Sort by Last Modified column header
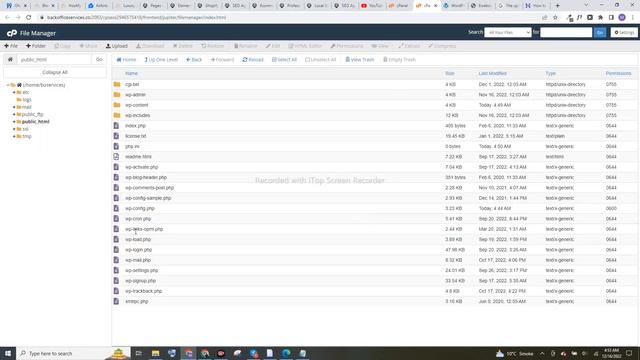Image resolution: width=640 pixels, height=360 pixels. [492, 73]
